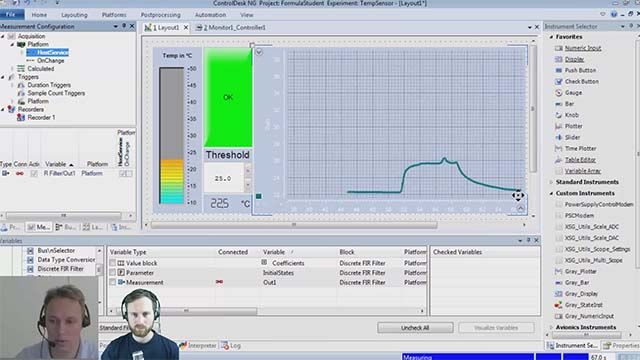Screen dimensions: 640x360
Task: Open the Home ribbon tab
Action: [39, 15]
